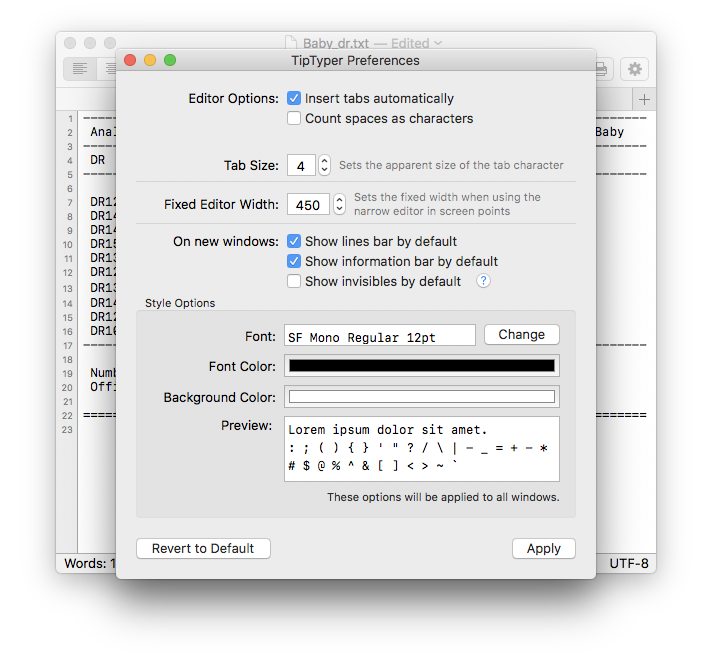712x653 pixels.
Task: Click the DR text on line 4
Action: (98, 160)
